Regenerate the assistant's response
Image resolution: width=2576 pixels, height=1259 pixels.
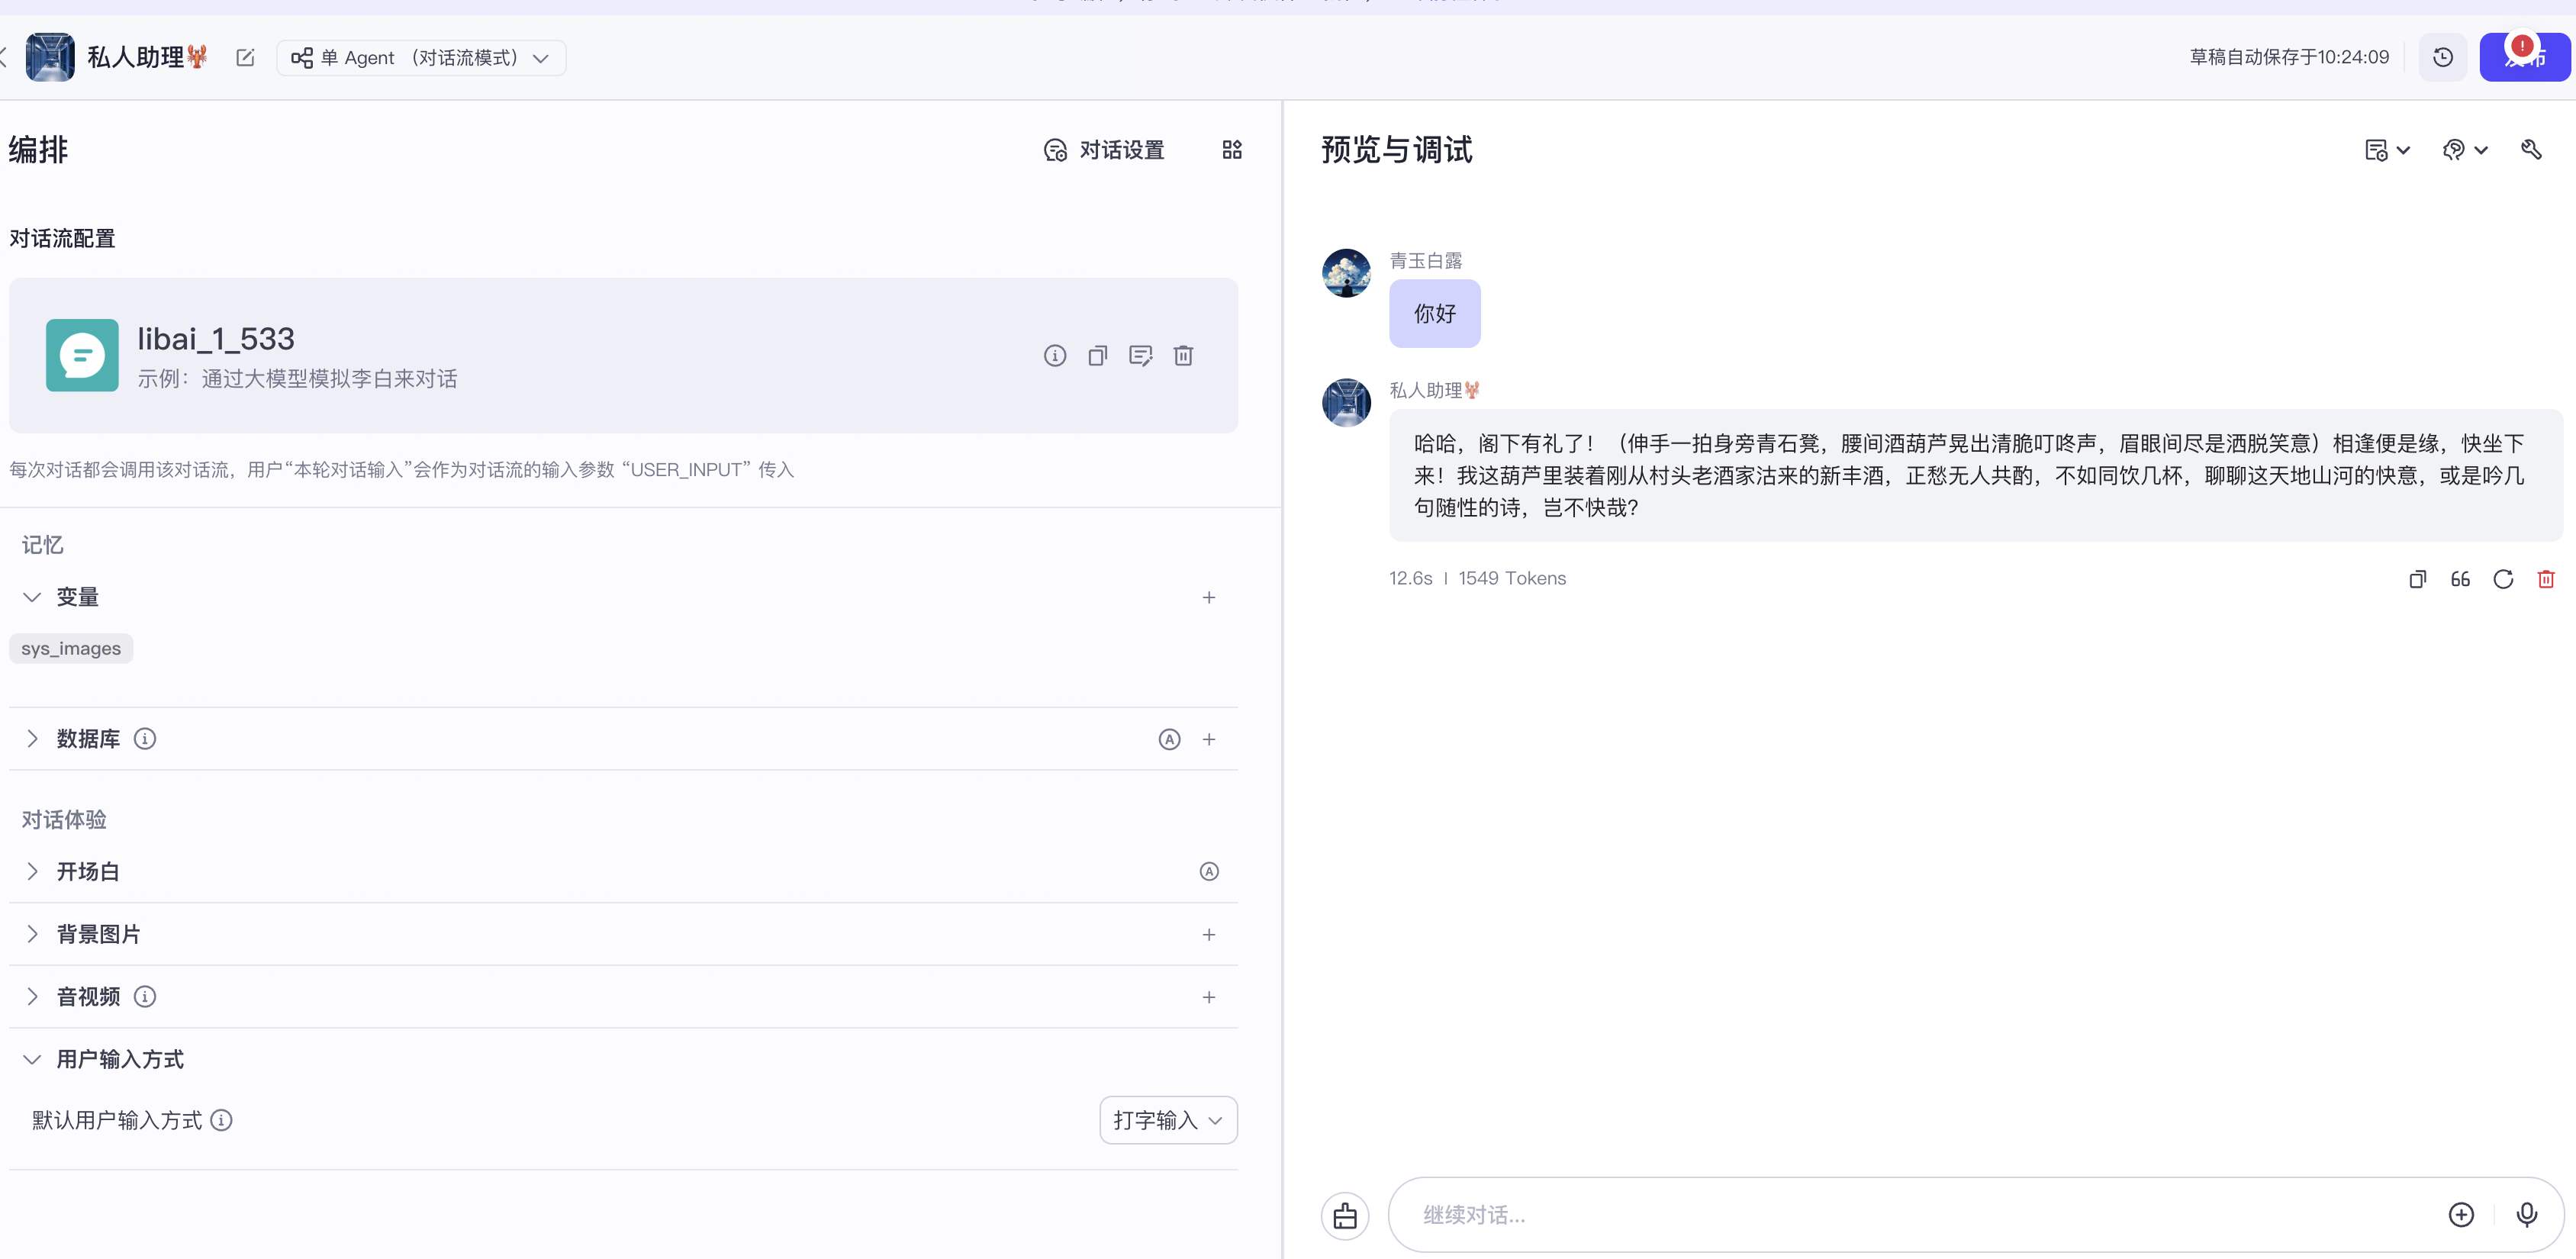pyautogui.click(x=2503, y=579)
